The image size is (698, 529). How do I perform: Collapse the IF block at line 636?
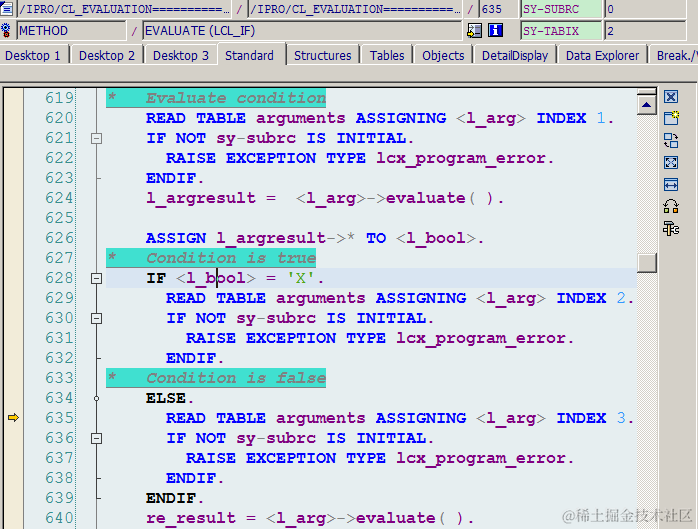(96, 439)
